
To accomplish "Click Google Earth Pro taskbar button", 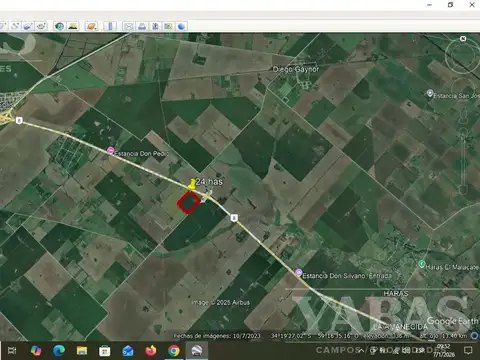I will (197, 350).
